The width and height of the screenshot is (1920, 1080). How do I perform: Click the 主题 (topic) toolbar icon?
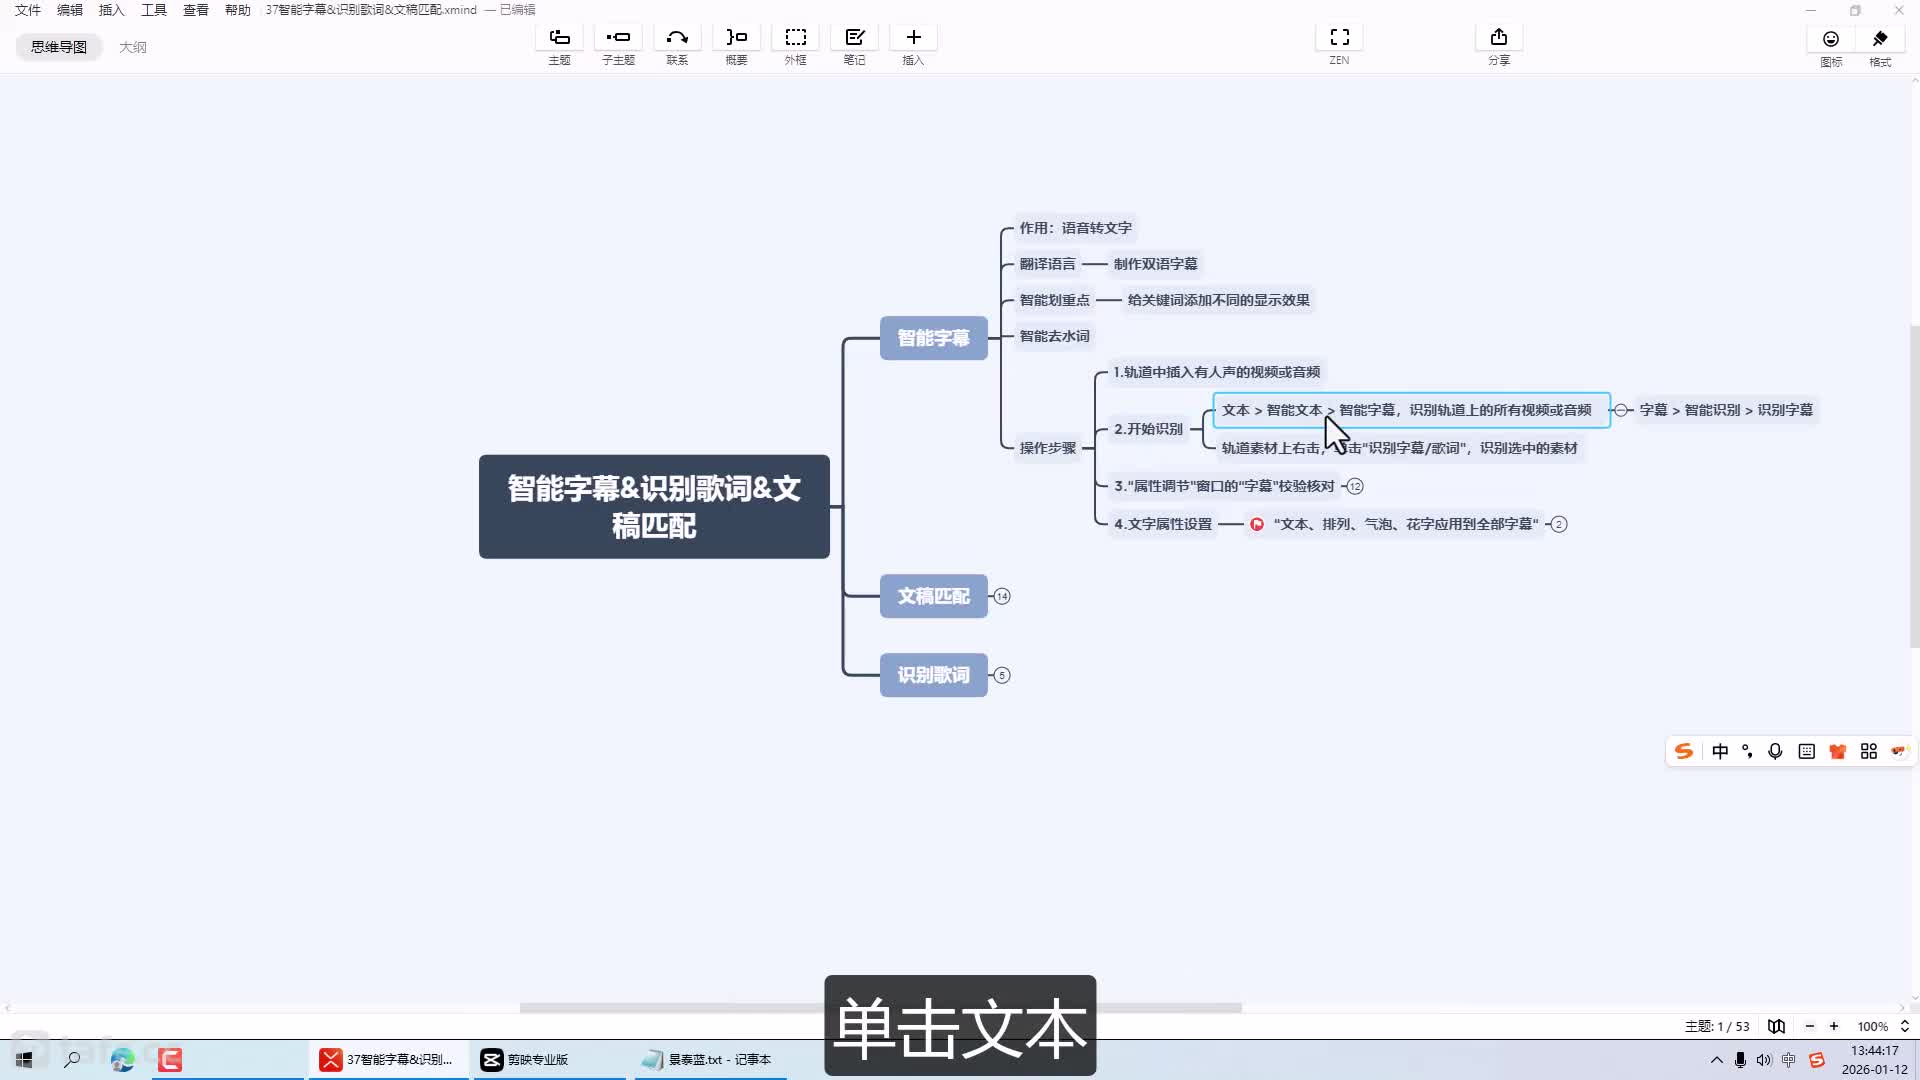(x=559, y=38)
